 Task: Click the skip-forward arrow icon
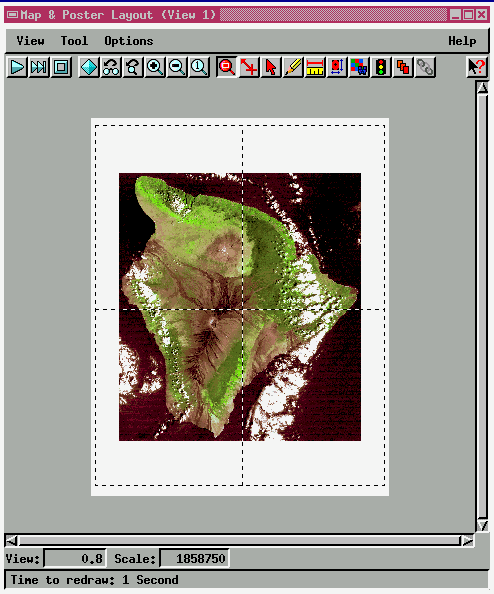(x=39, y=67)
